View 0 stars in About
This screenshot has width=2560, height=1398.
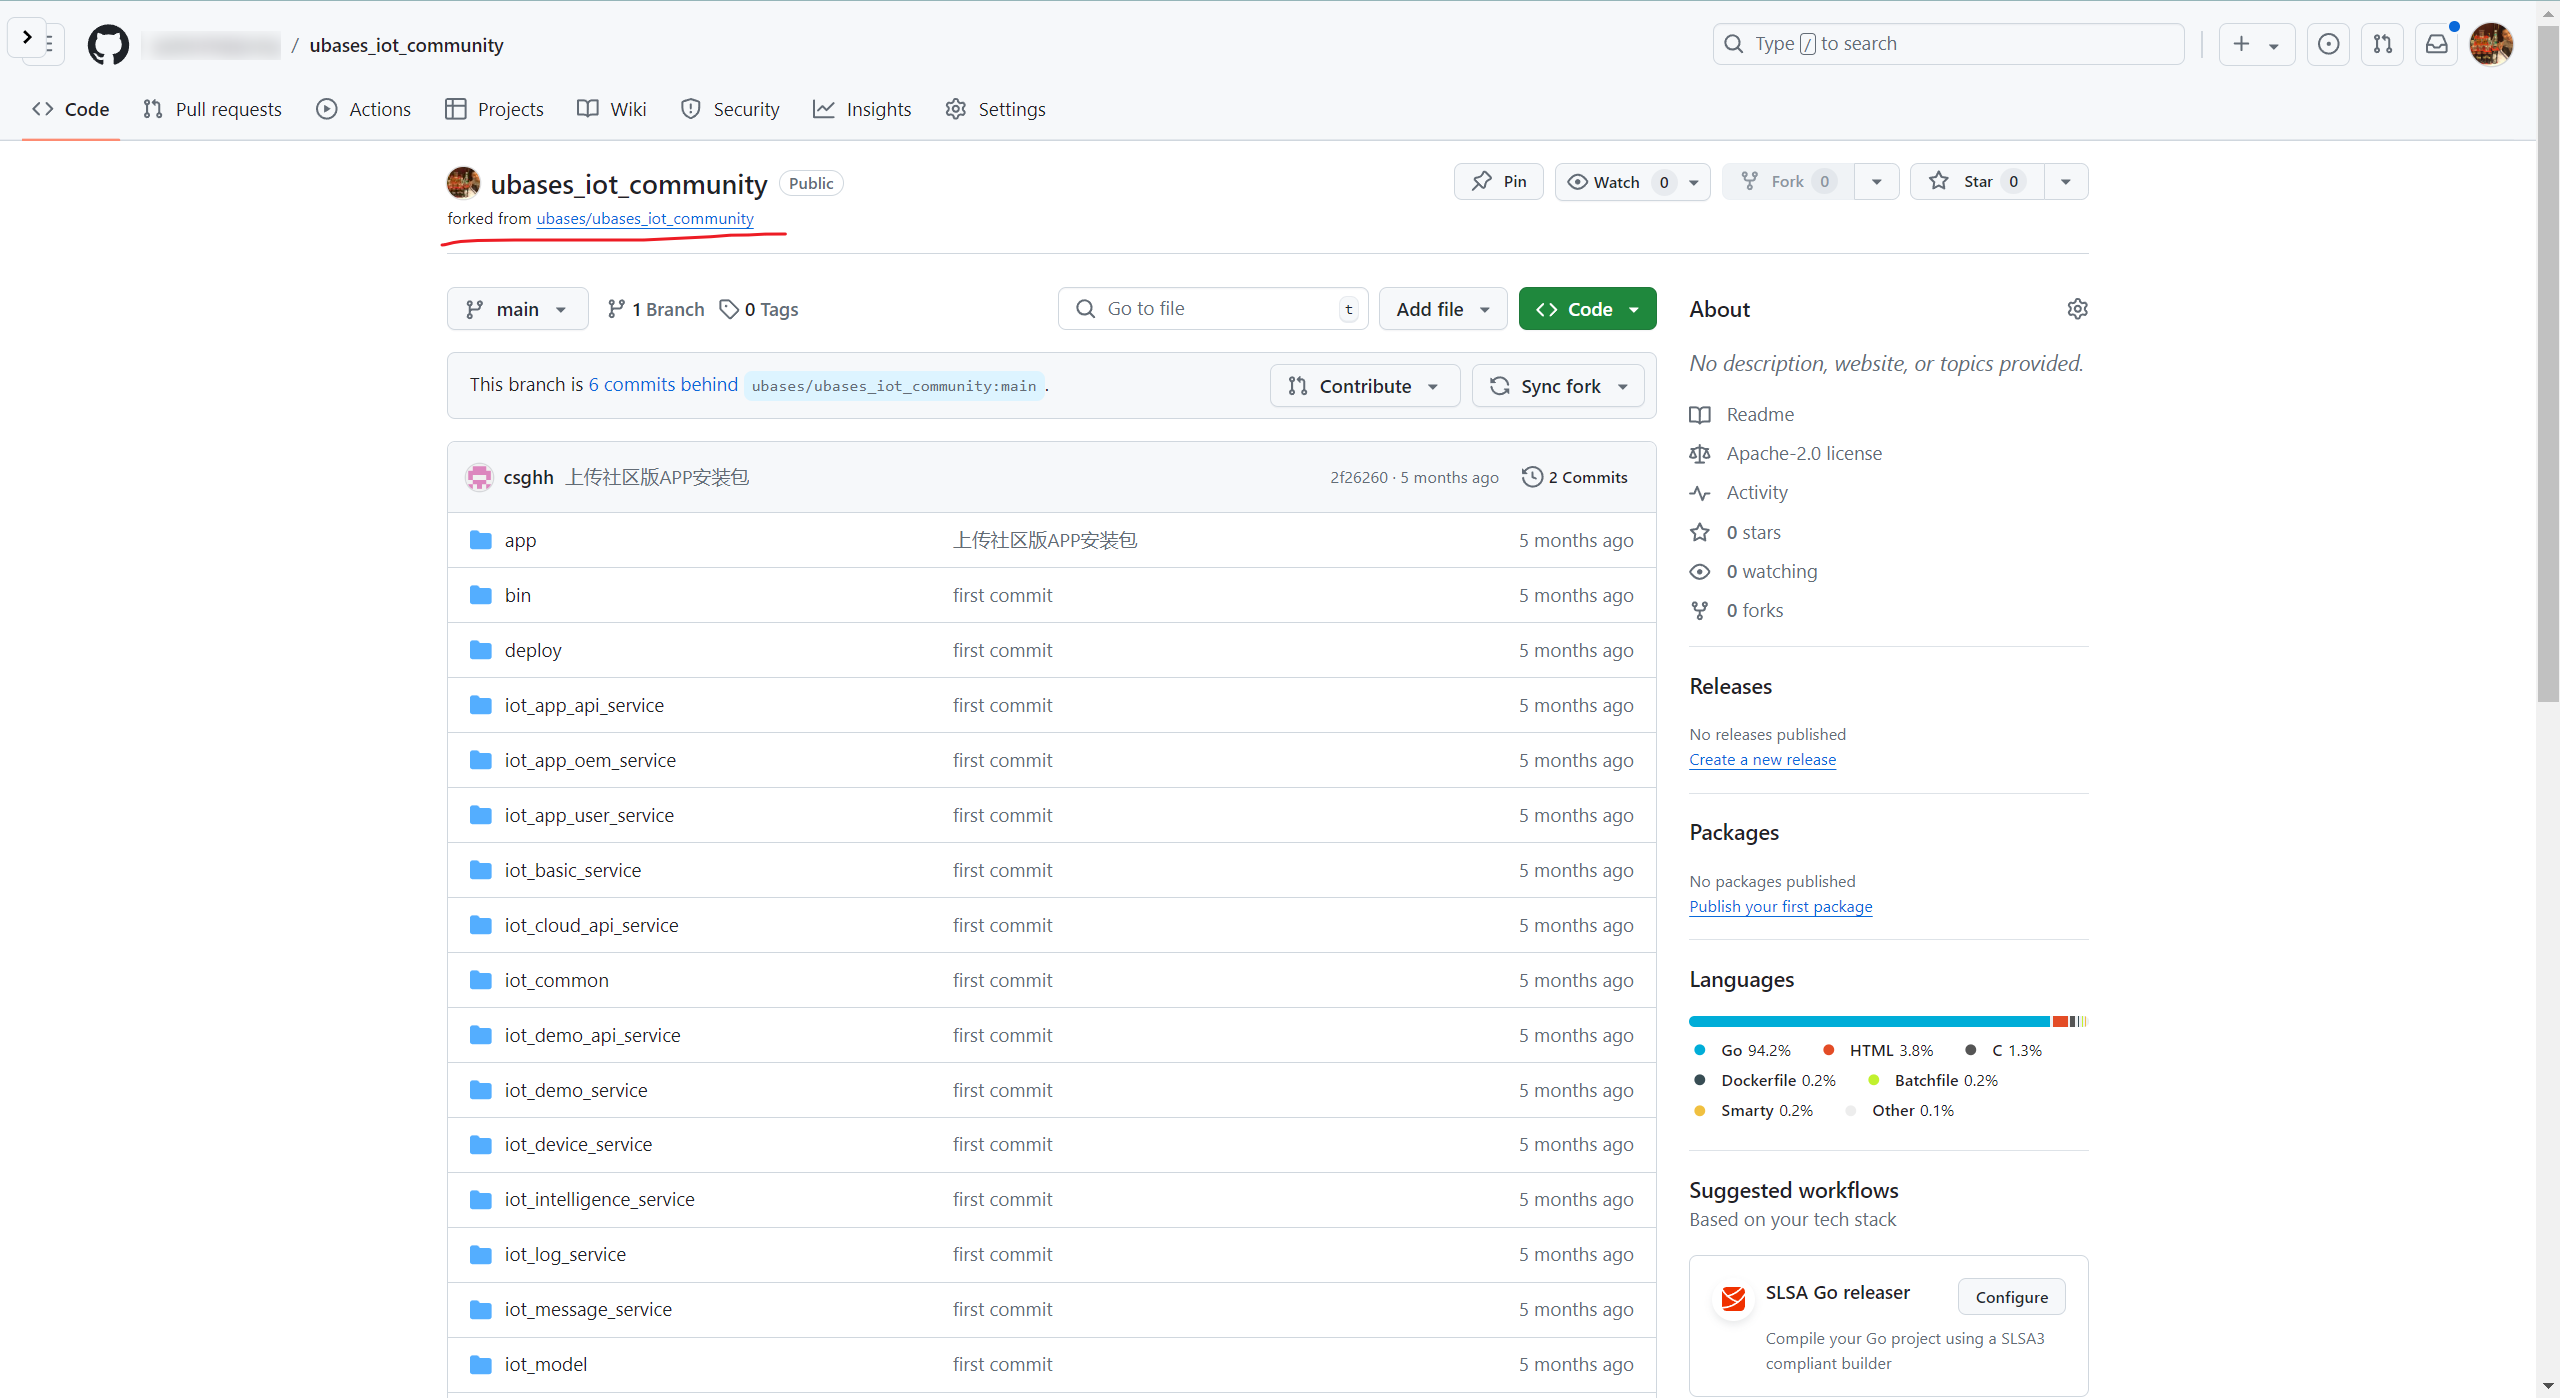(x=1753, y=532)
